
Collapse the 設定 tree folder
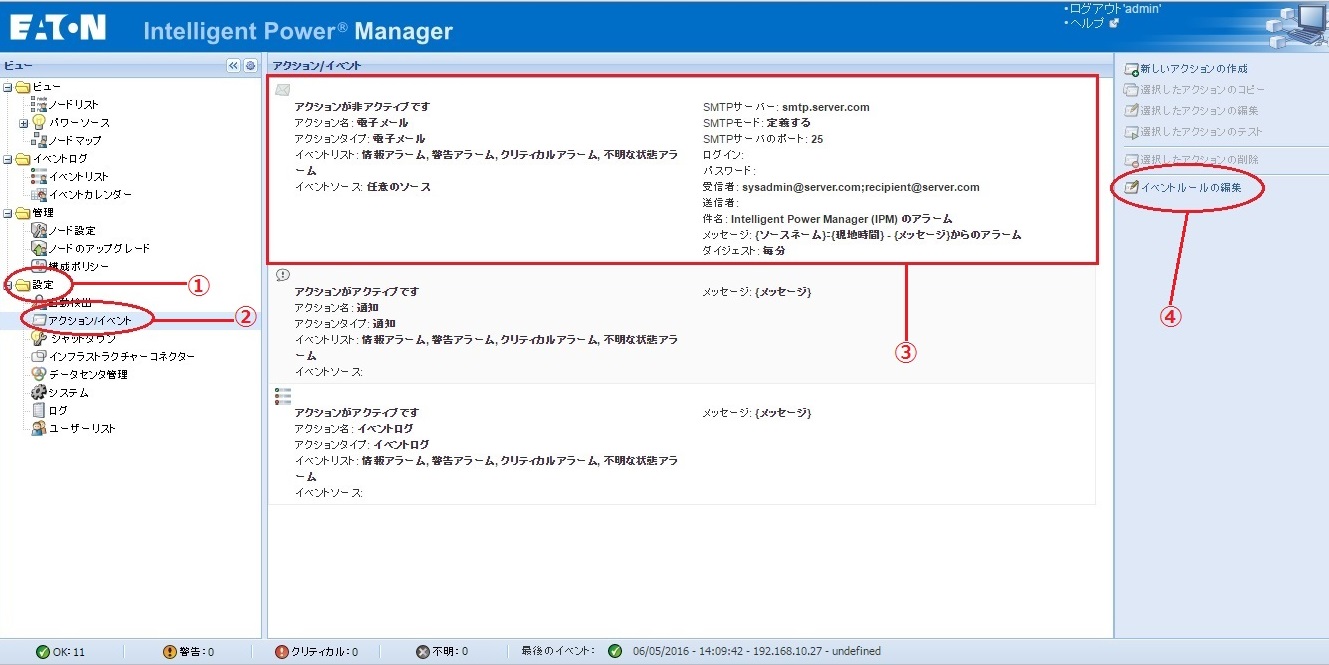click(x=7, y=285)
